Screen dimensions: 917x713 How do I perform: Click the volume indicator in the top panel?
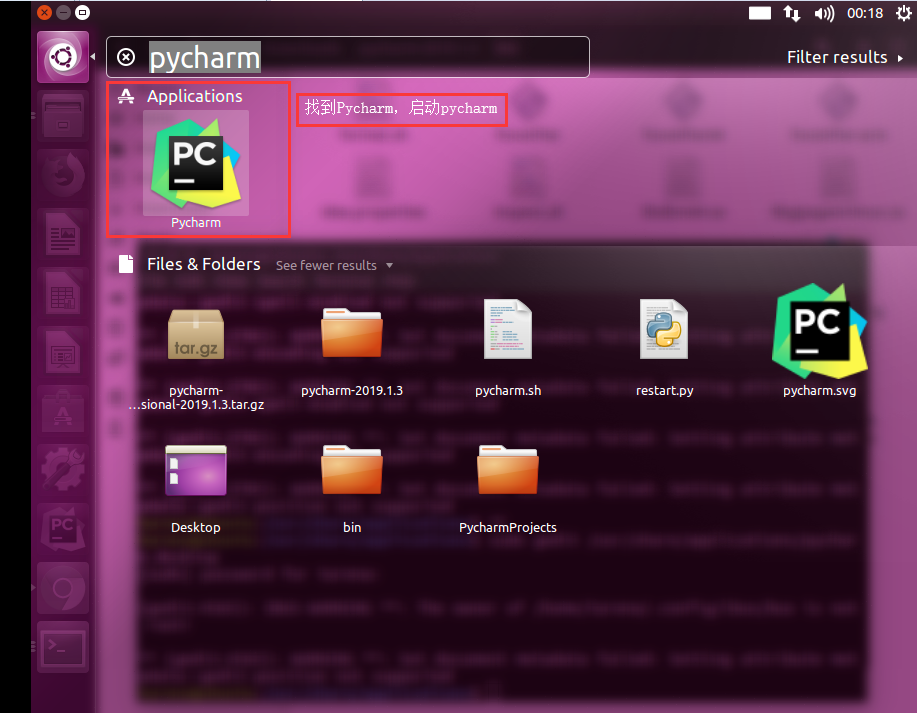point(824,13)
